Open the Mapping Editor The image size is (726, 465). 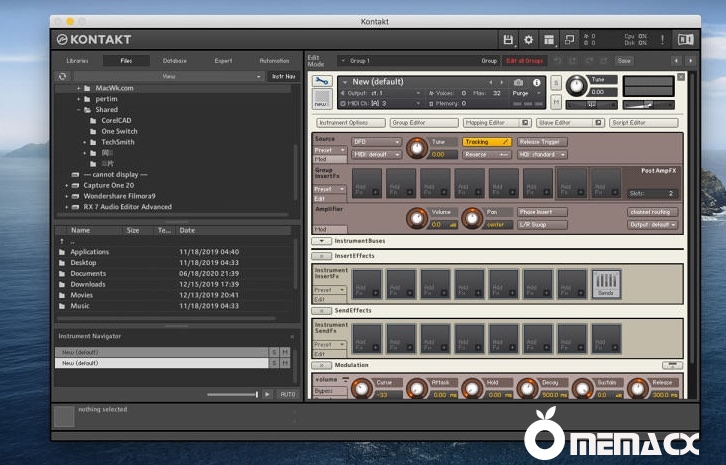(x=491, y=123)
